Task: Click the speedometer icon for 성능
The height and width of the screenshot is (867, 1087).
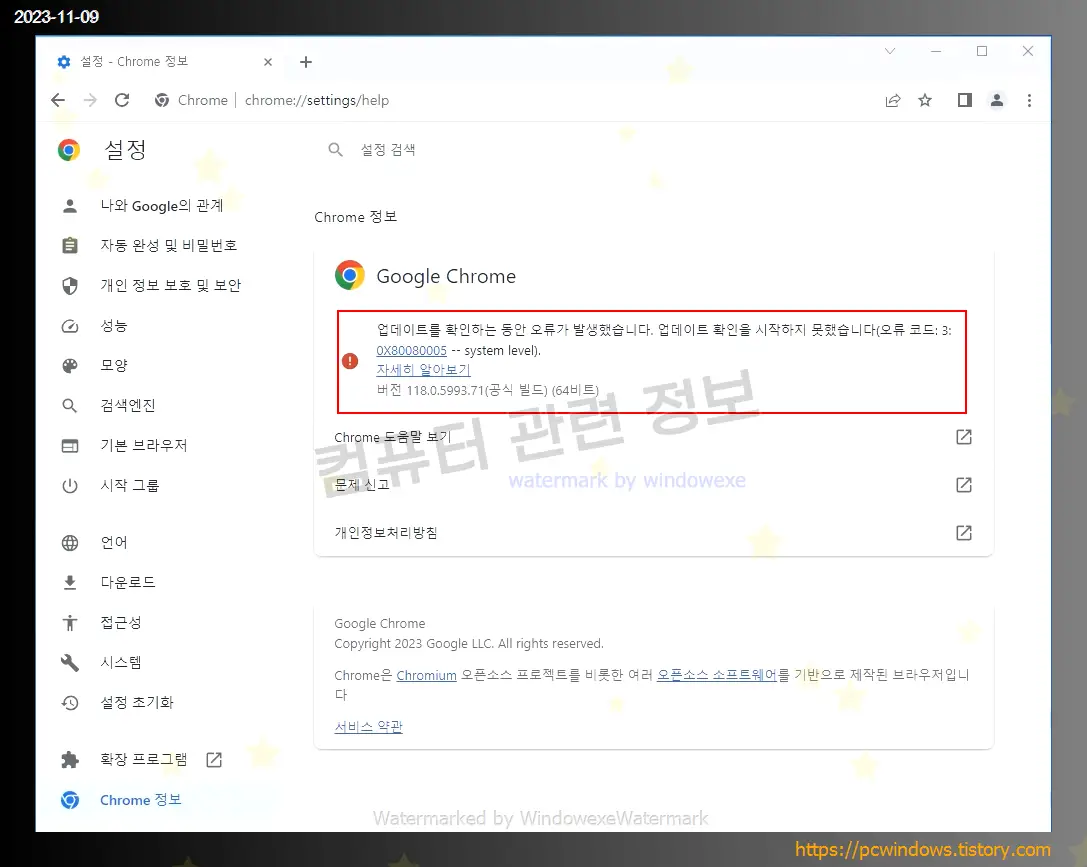Action: [70, 326]
